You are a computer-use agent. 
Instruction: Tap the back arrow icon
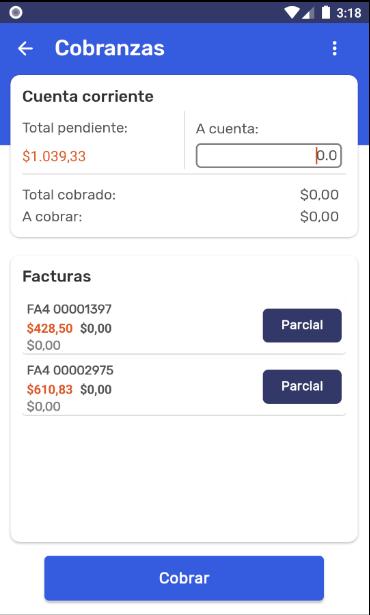click(26, 49)
